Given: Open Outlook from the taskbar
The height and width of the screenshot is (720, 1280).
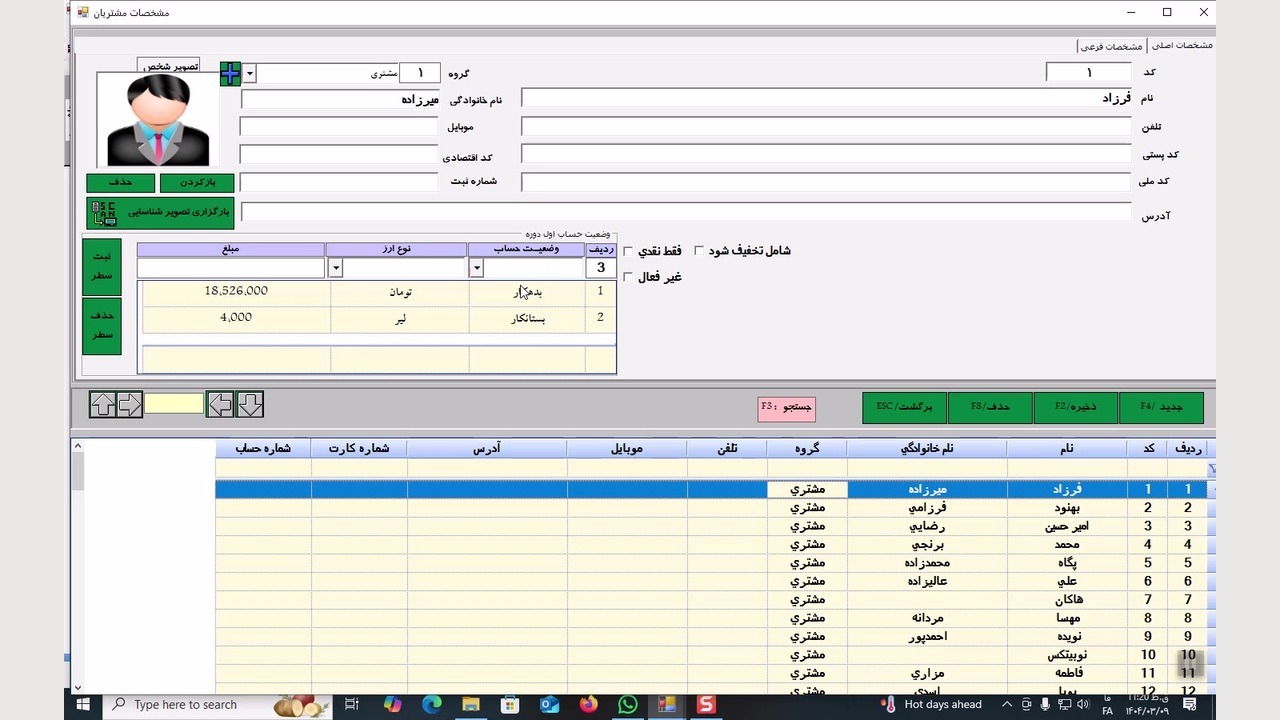Looking at the screenshot, I should click(x=549, y=705).
